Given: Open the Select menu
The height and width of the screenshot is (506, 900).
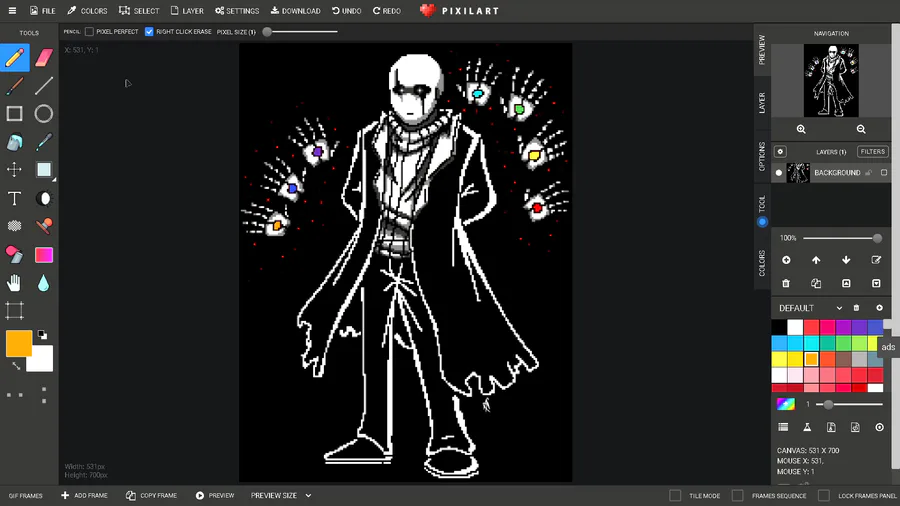Looking at the screenshot, I should (139, 11).
